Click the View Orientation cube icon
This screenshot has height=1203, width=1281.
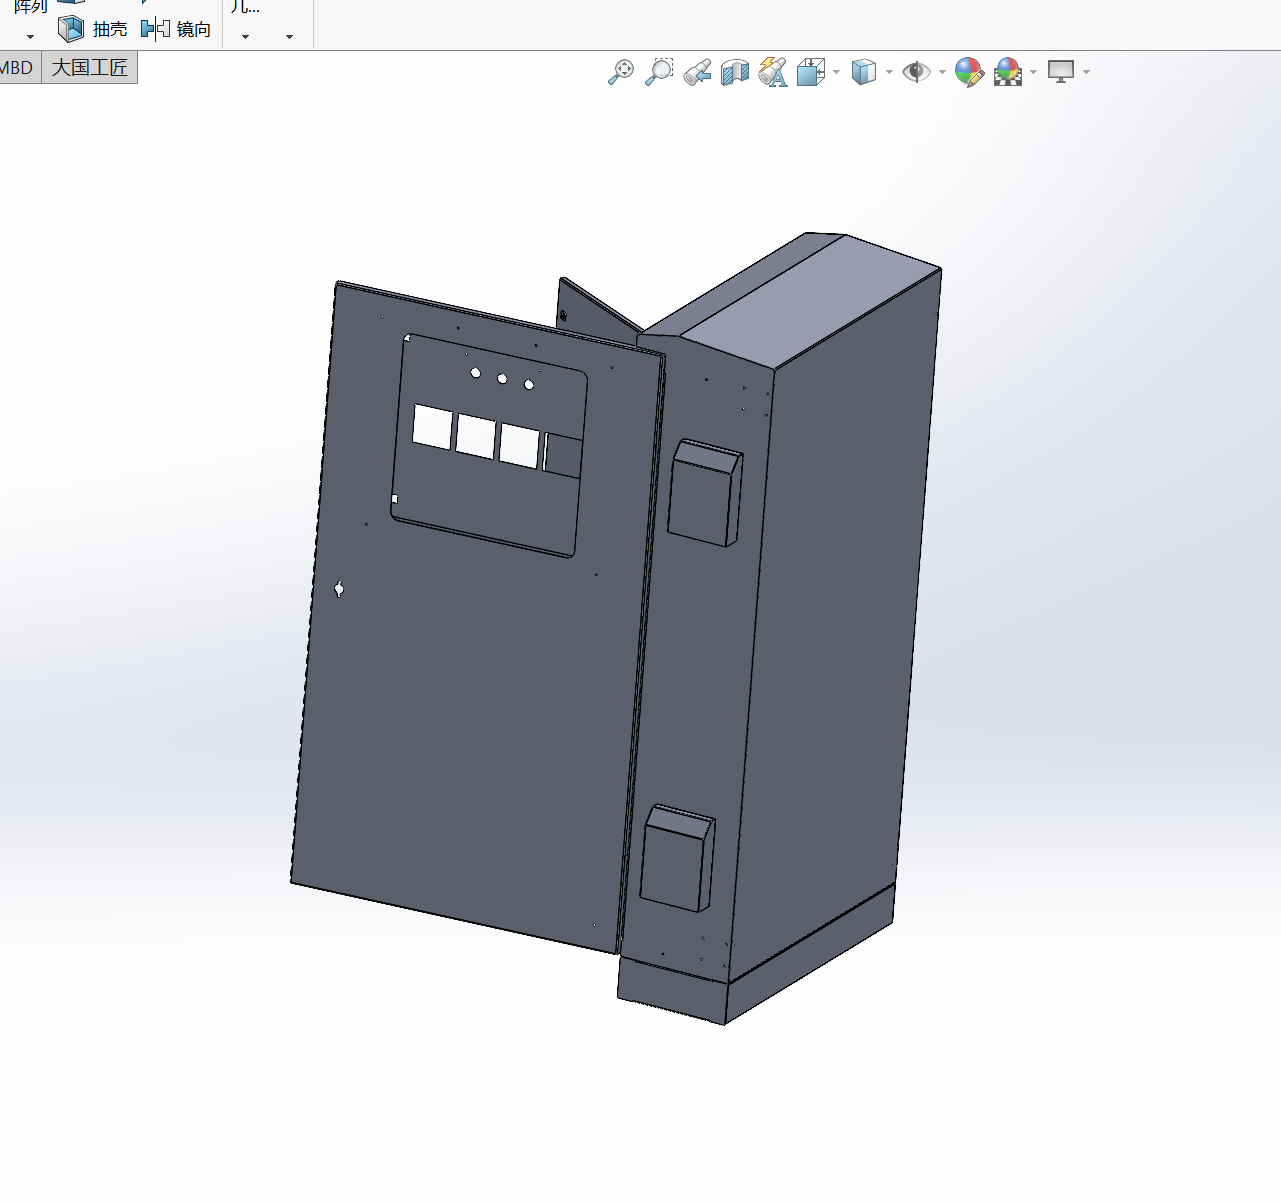810,72
